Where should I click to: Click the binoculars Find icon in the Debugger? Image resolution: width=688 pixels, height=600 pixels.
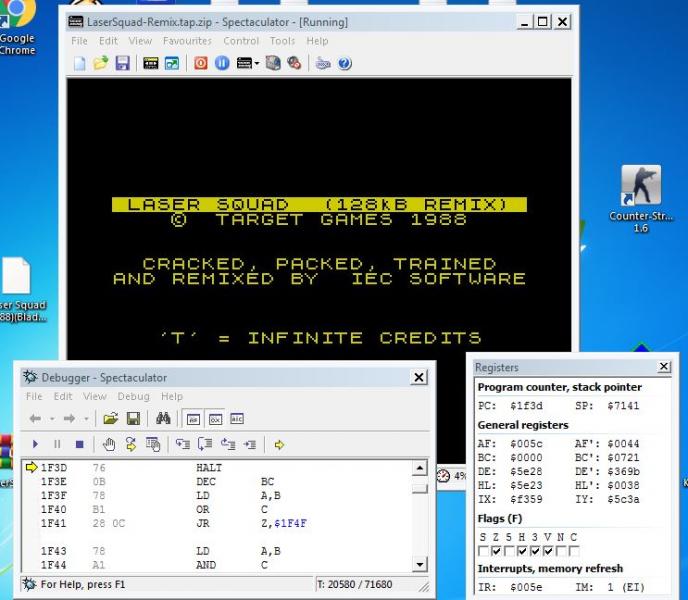point(164,419)
